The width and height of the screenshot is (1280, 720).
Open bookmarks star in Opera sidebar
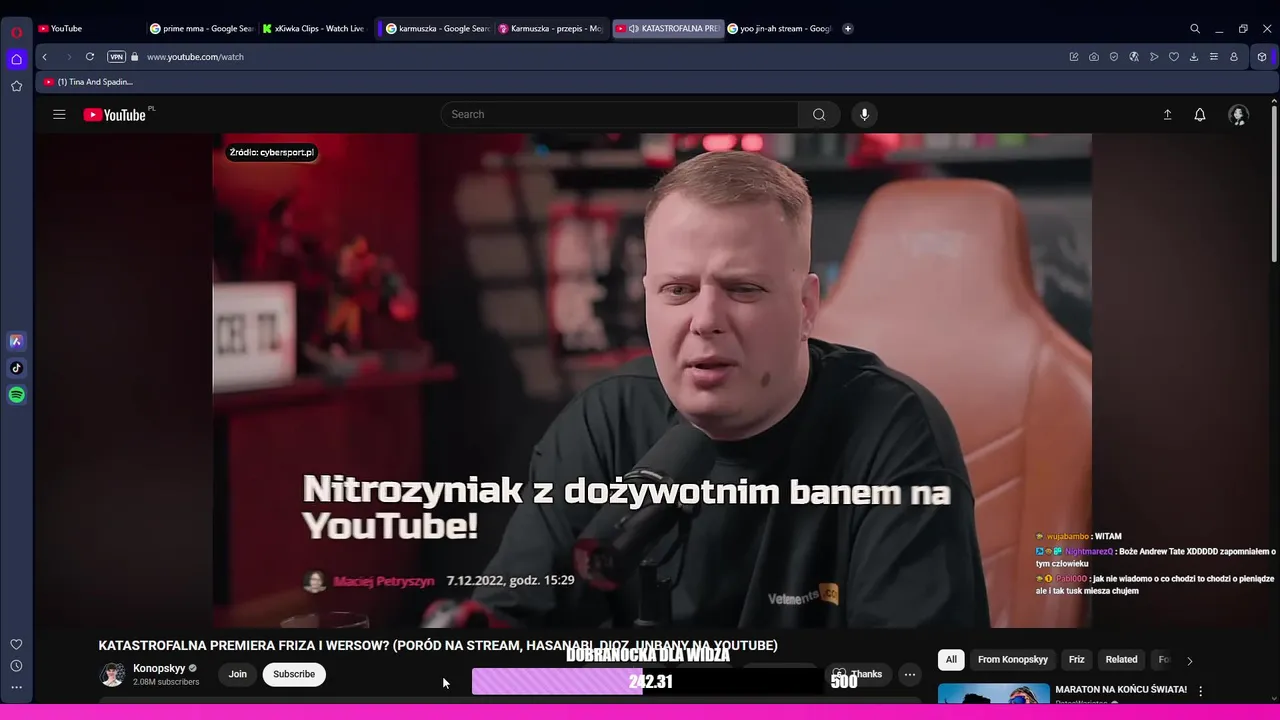16,86
